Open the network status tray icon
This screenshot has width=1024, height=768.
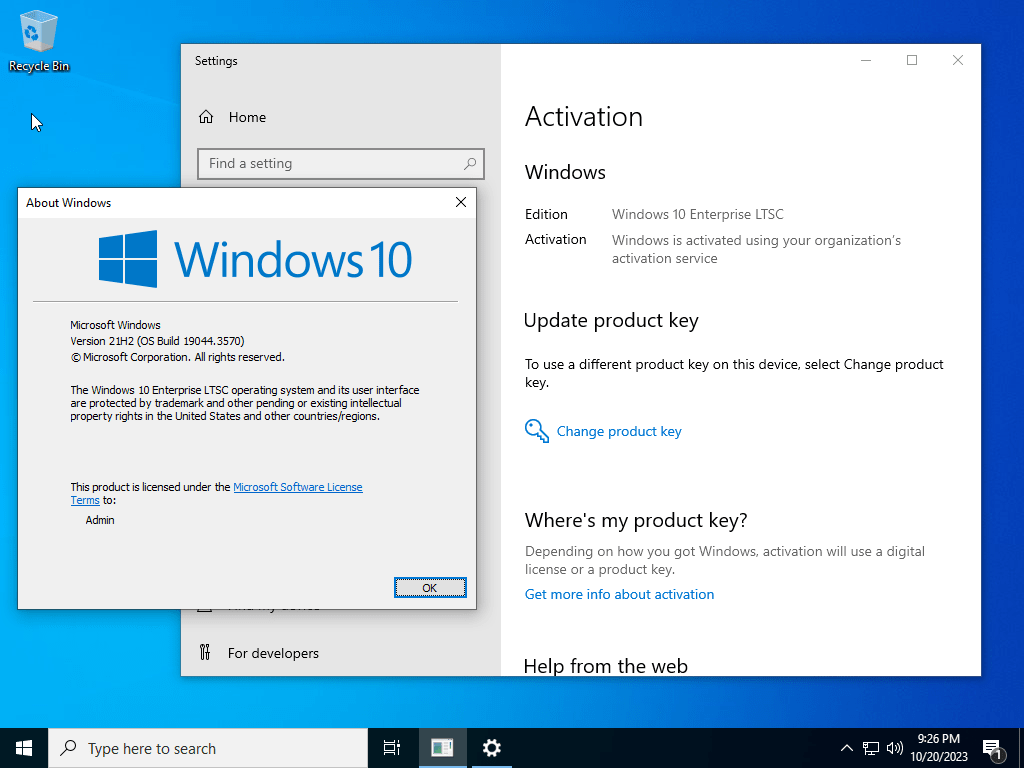871,748
